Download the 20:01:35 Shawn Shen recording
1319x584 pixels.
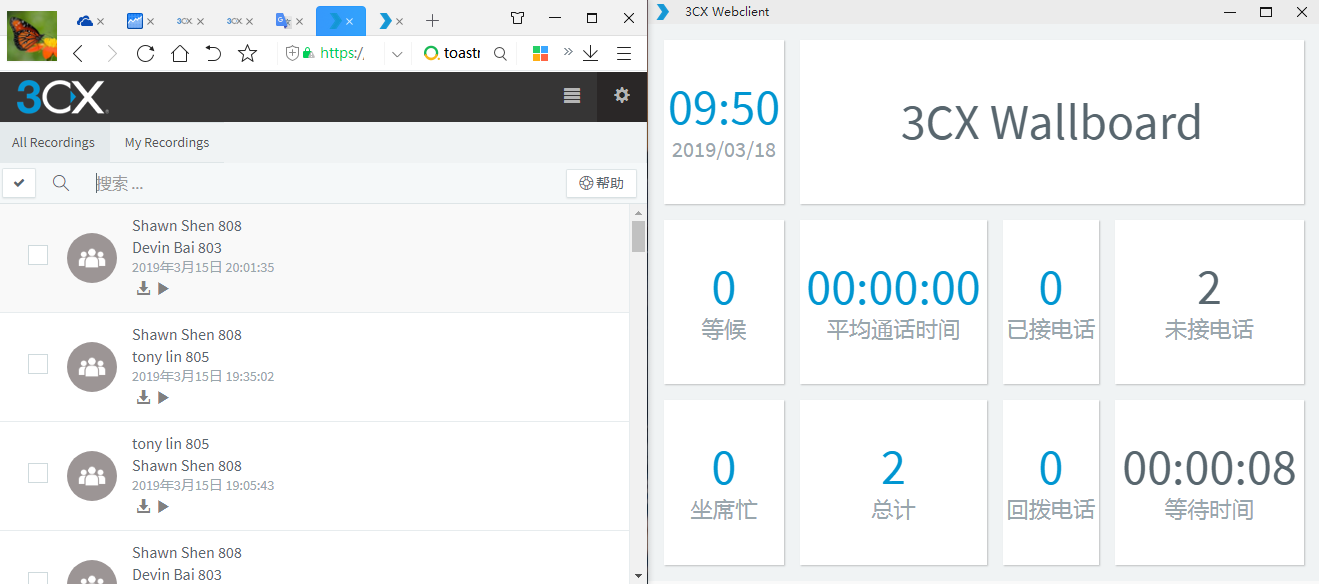click(x=143, y=288)
